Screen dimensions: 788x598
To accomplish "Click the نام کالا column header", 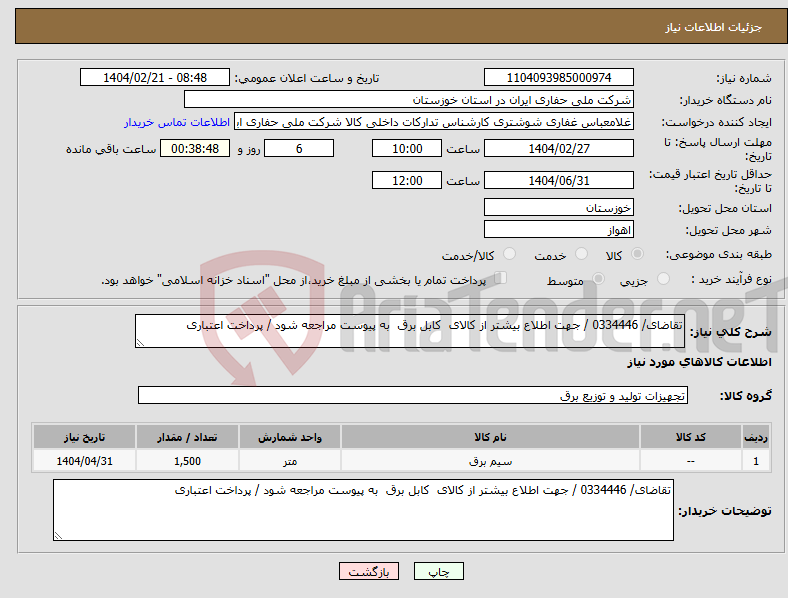I will point(490,437).
